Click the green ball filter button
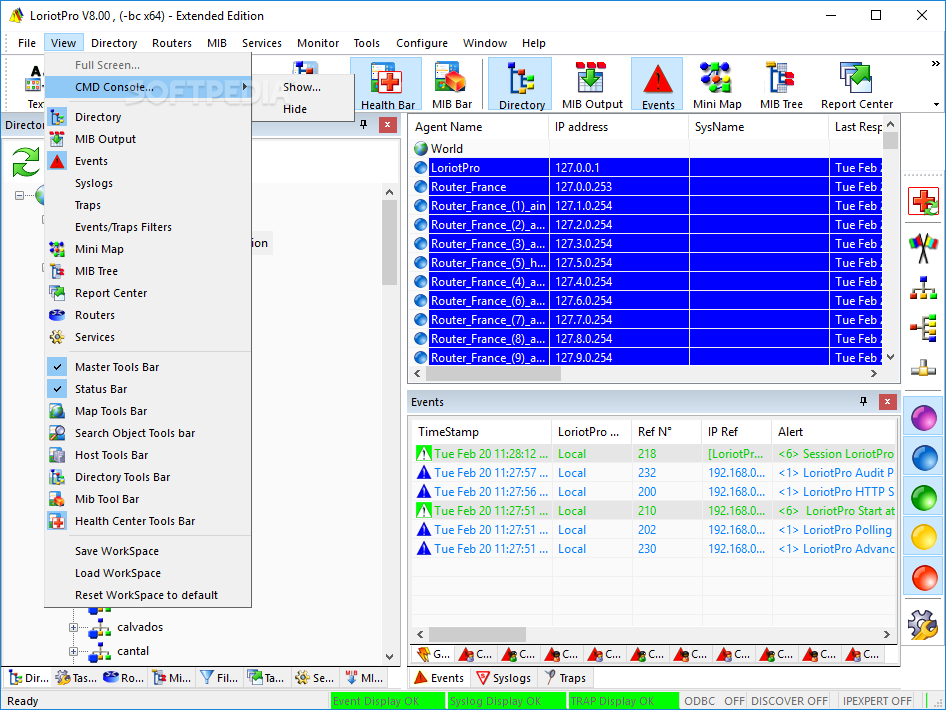 coord(923,498)
